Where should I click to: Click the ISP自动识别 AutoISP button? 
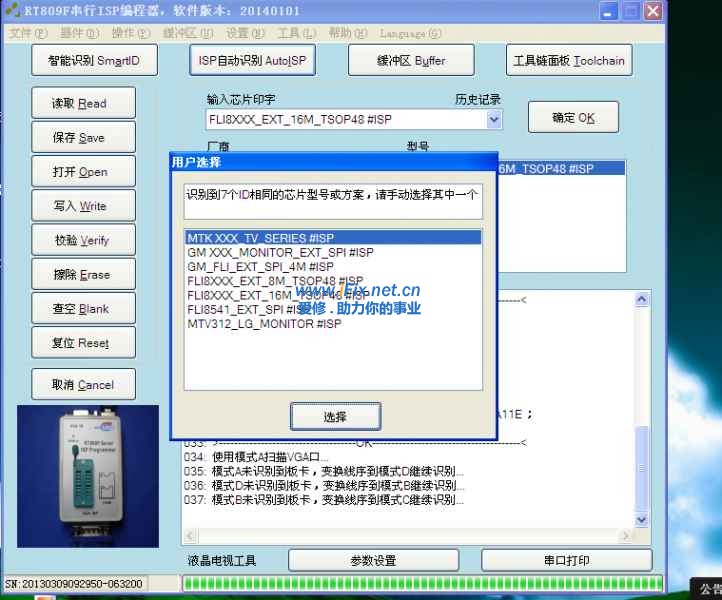pyautogui.click(x=252, y=60)
